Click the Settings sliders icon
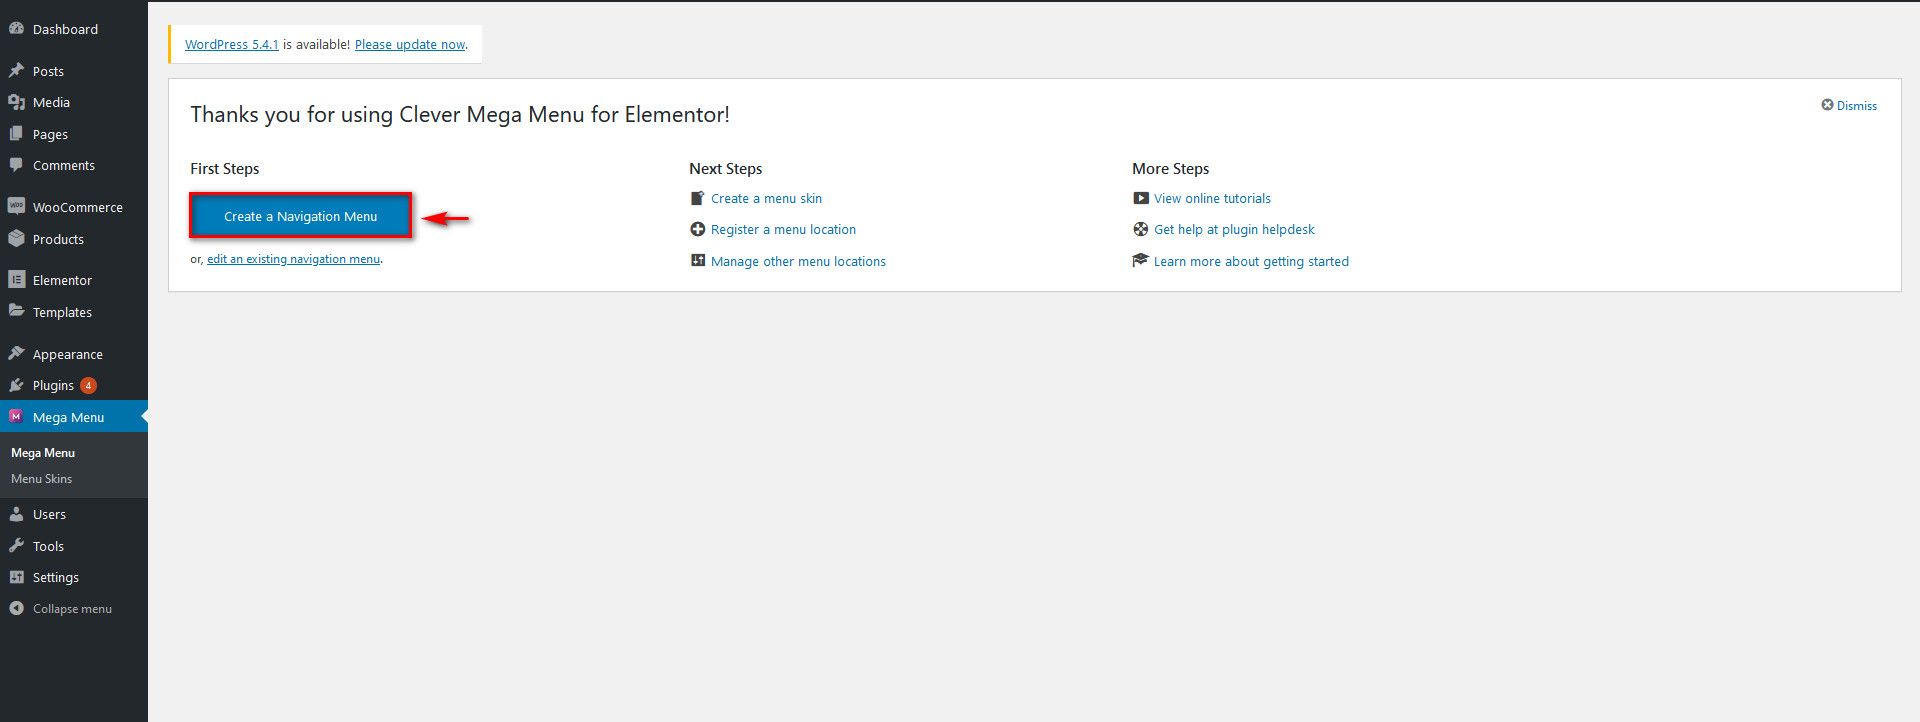 [x=16, y=577]
